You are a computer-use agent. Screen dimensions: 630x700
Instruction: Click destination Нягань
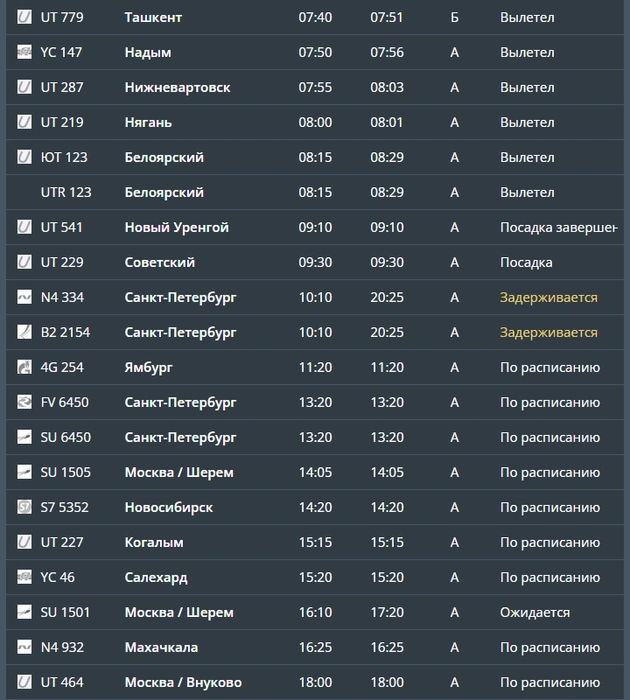(x=148, y=122)
